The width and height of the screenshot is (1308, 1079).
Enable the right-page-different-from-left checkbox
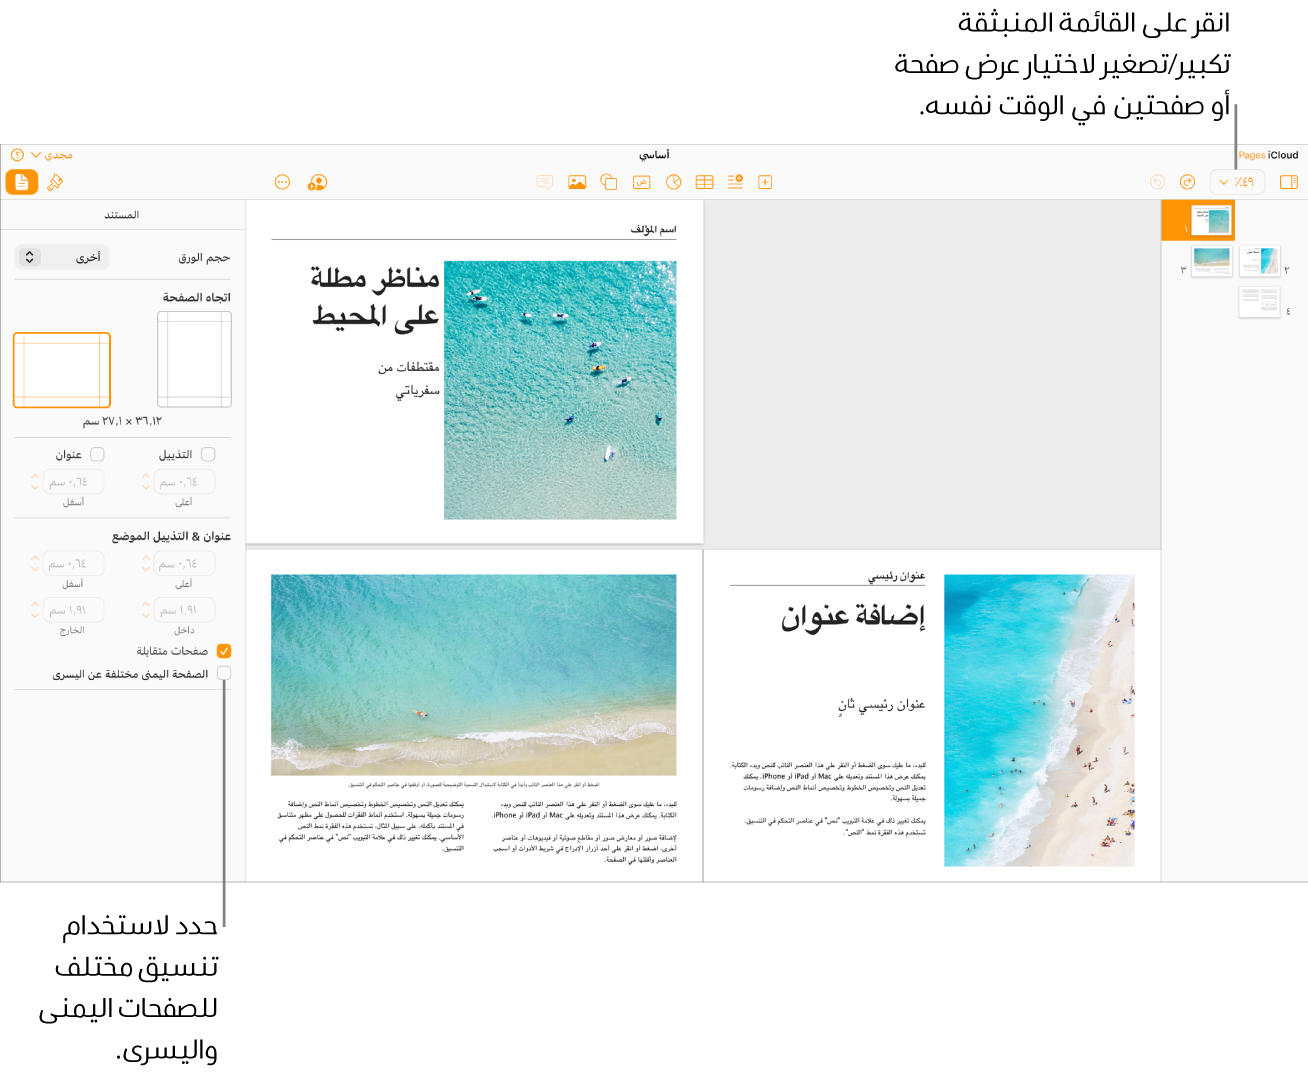coord(224,672)
